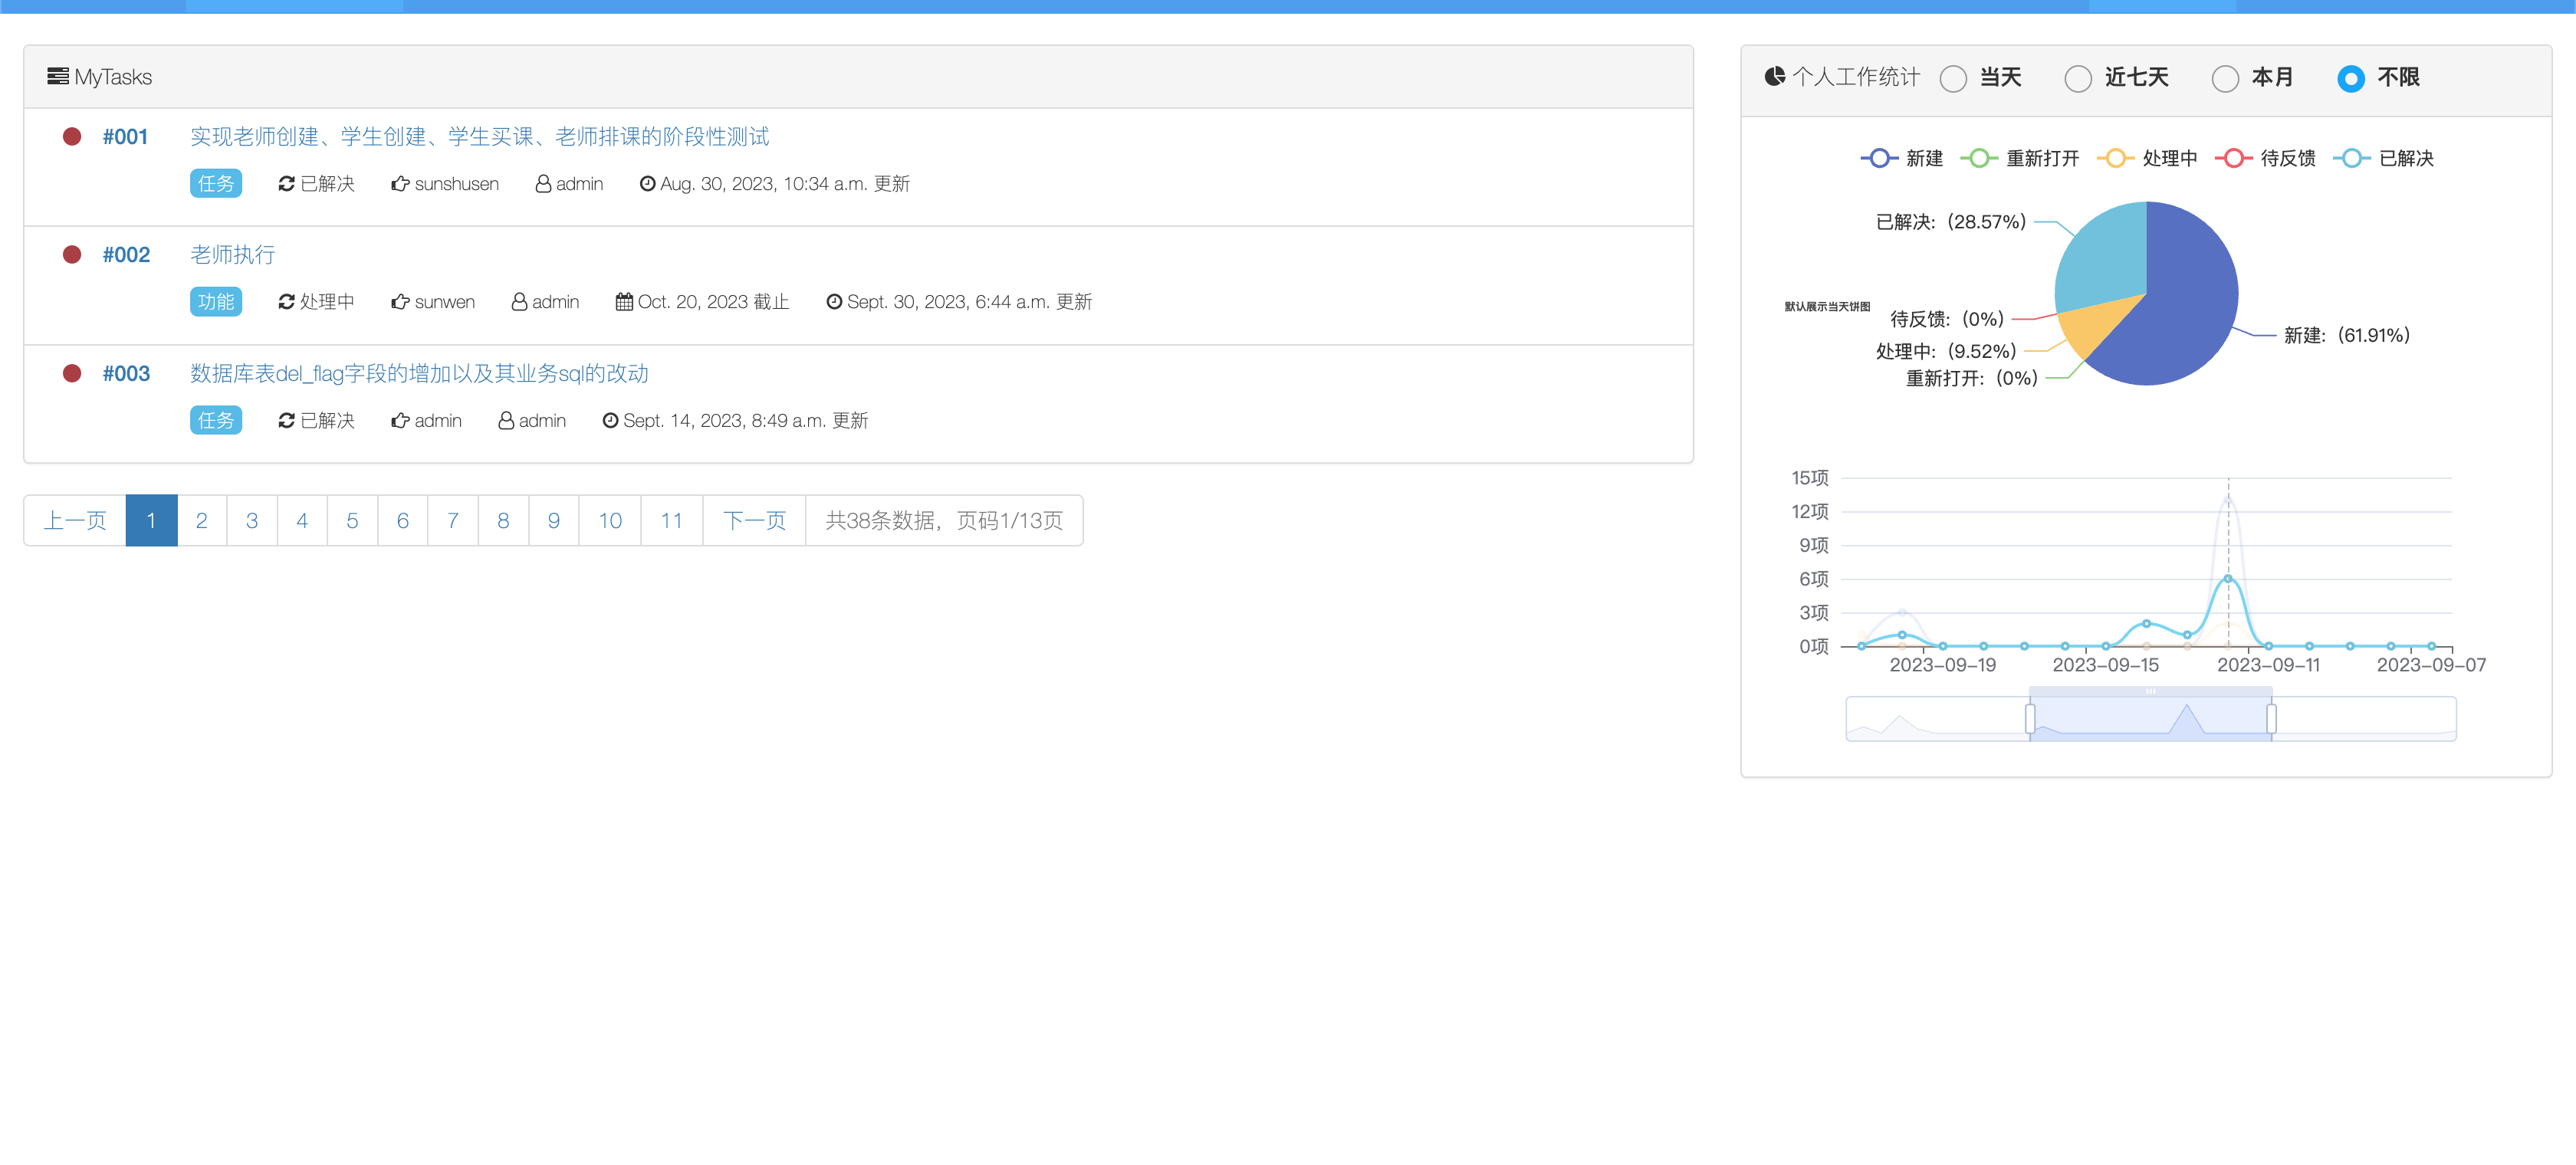Click refresh status icon in task #002
This screenshot has height=1165, width=2576.
286,302
